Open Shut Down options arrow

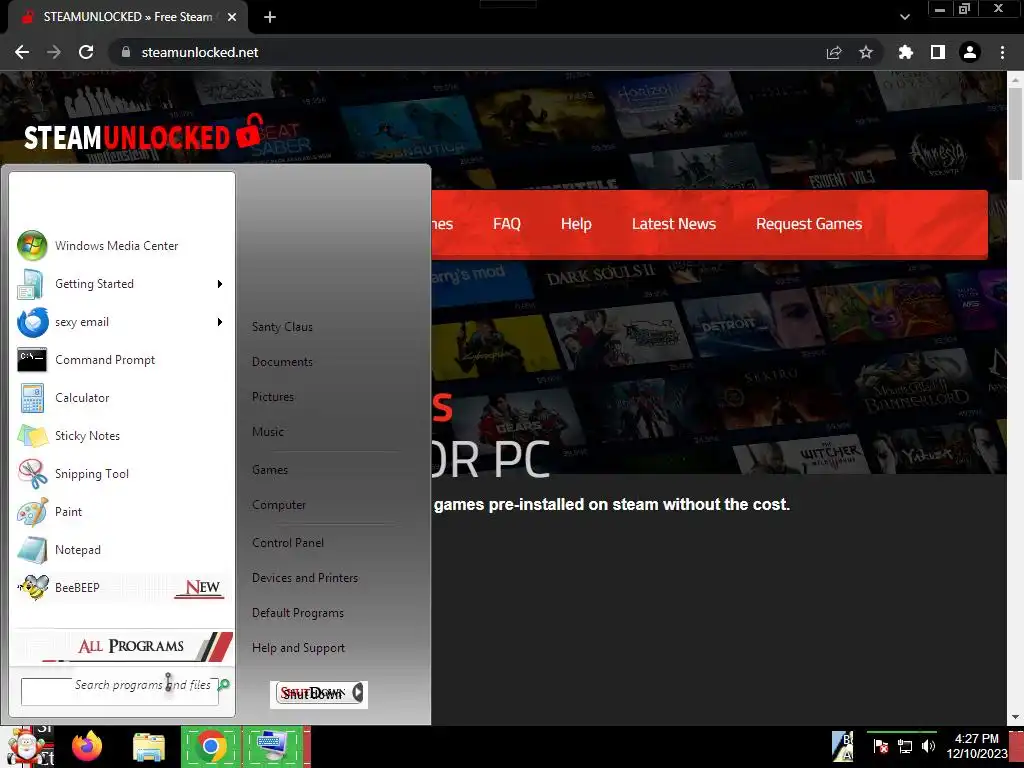(x=358, y=693)
